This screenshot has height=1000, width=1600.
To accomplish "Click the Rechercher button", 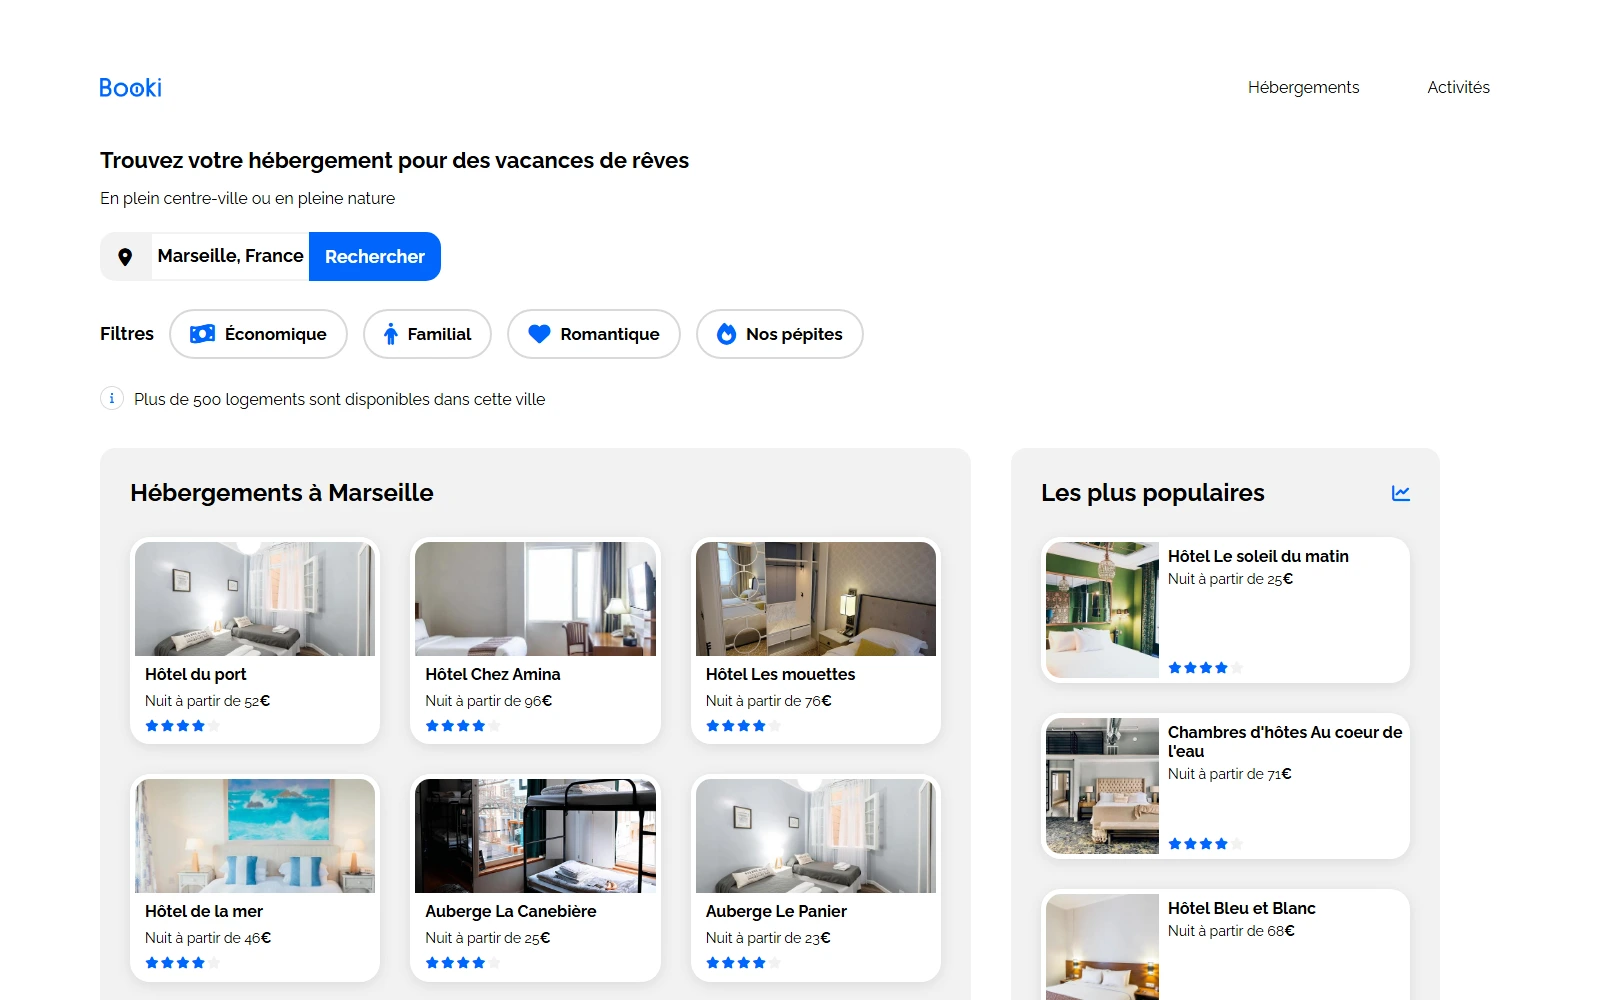I will [375, 257].
